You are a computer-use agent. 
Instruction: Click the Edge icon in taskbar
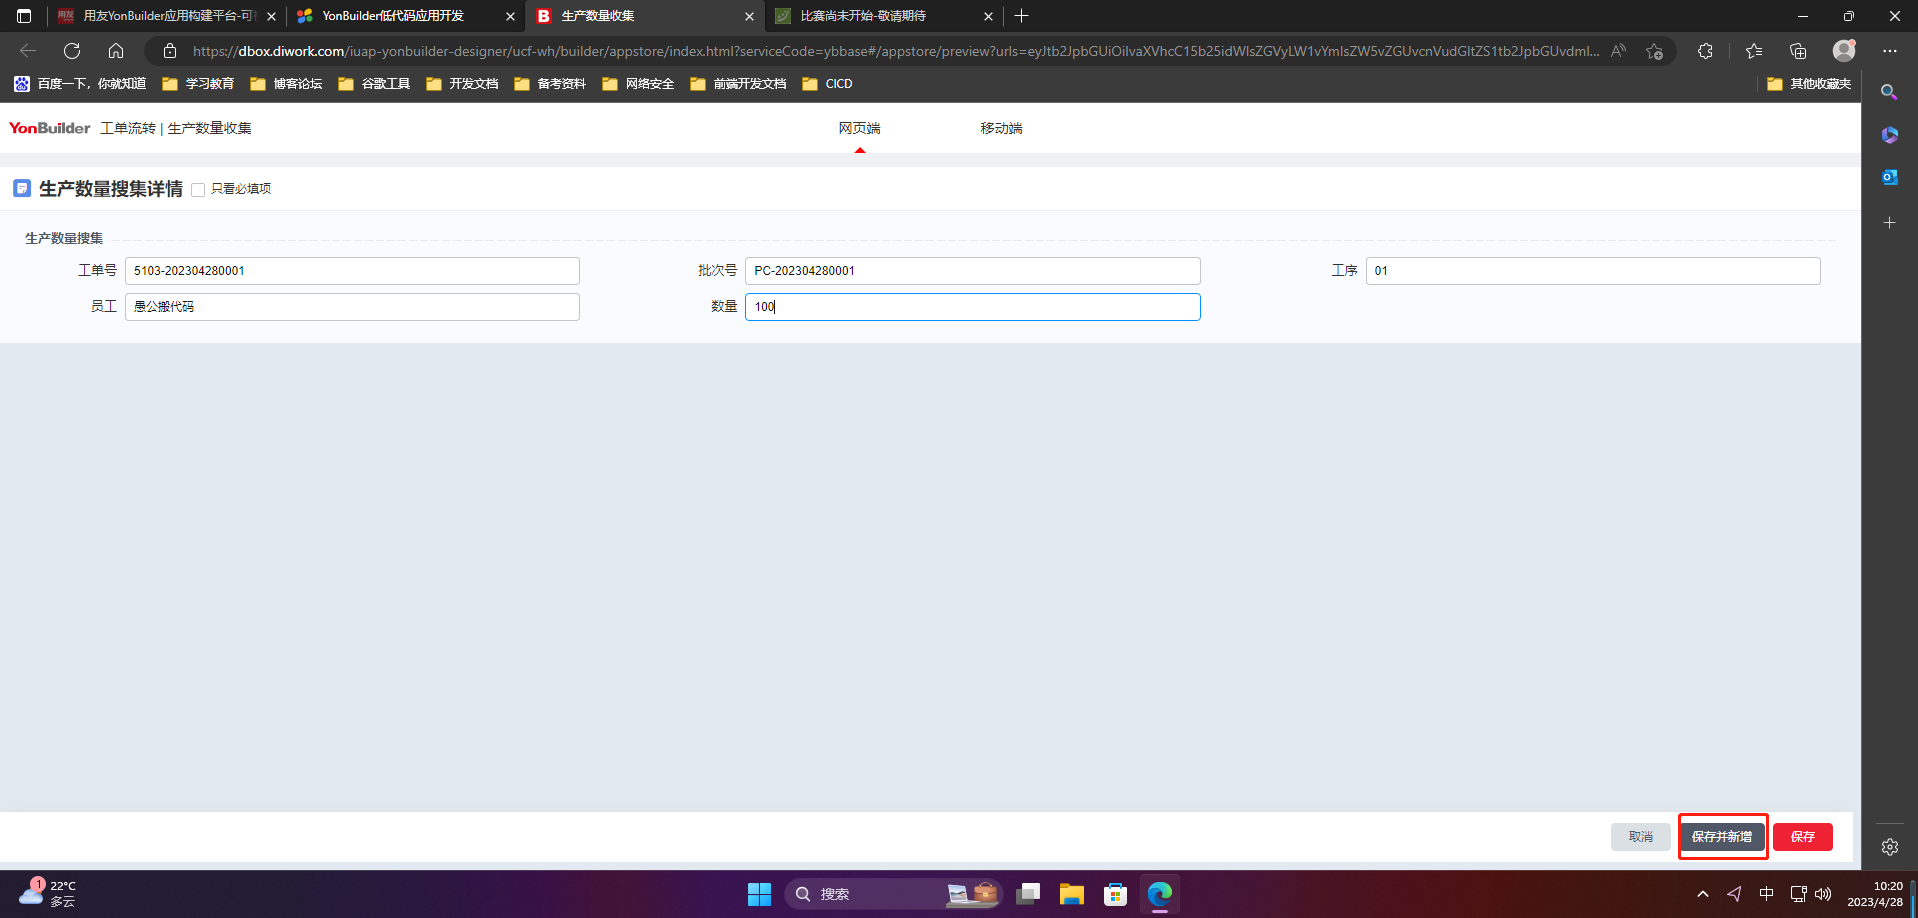(1160, 894)
